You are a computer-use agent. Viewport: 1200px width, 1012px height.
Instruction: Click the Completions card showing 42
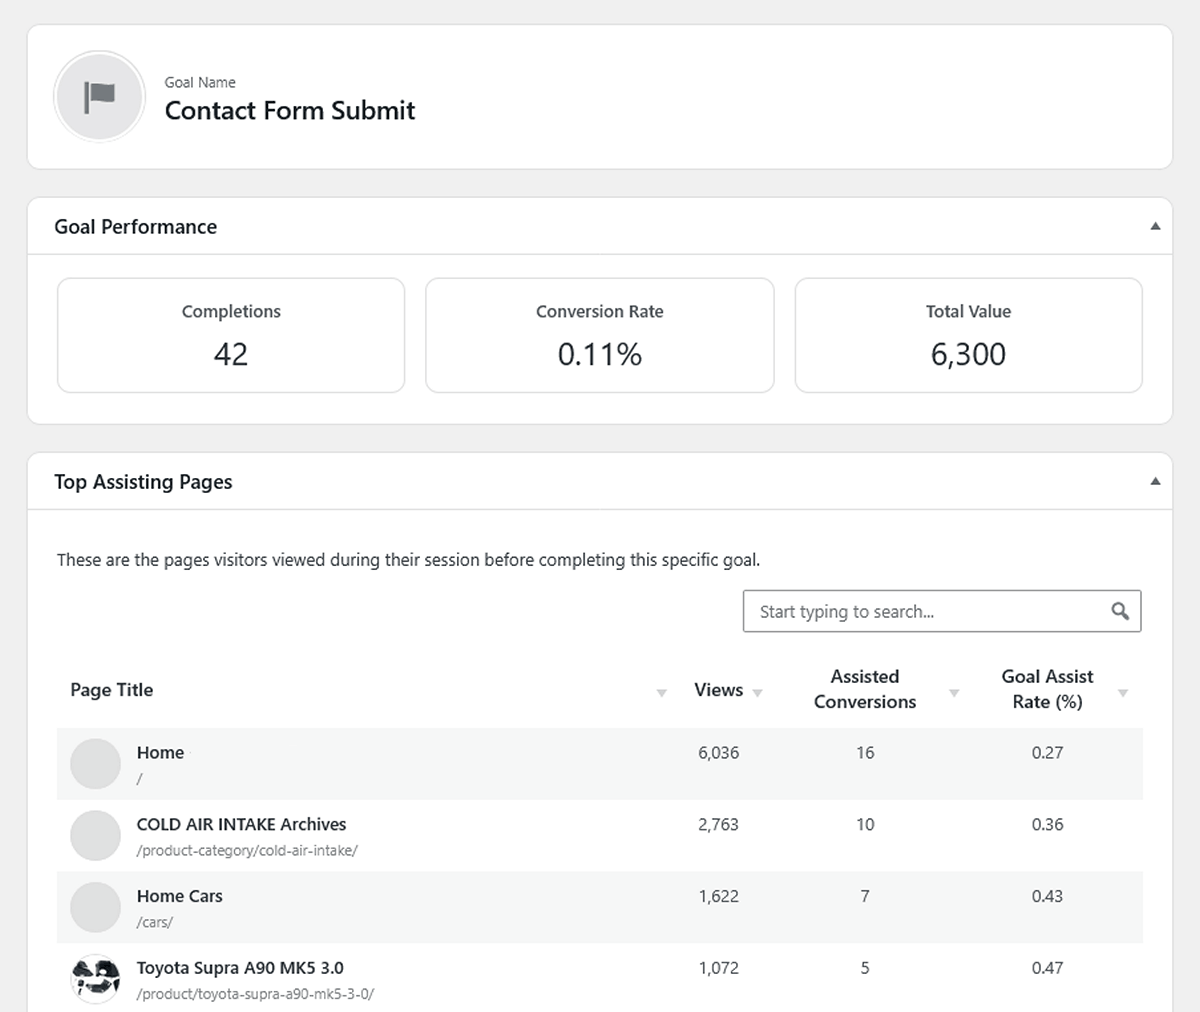[x=231, y=335]
